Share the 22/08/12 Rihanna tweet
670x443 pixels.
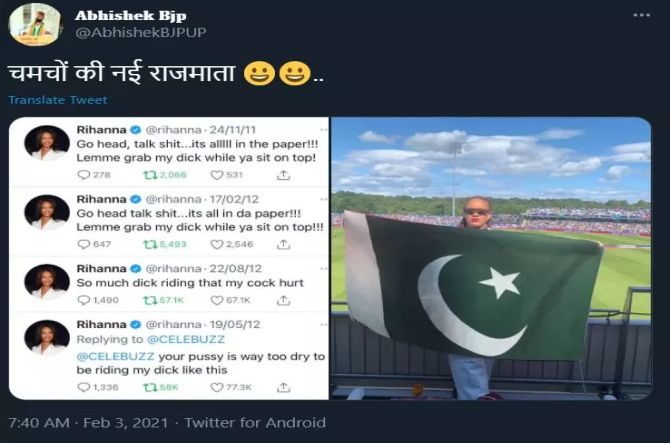(x=283, y=300)
